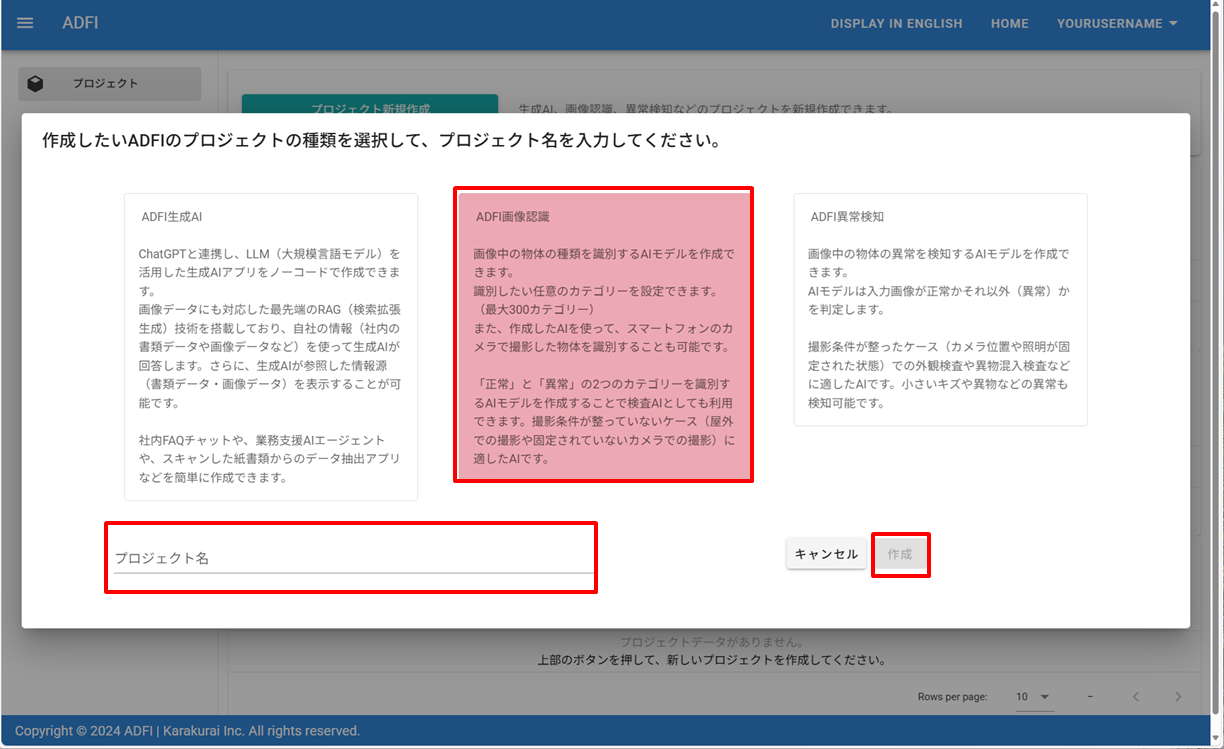Screen dimensions: 1224x749
Task: Open the hamburger navigation menu
Action: click(25, 23)
